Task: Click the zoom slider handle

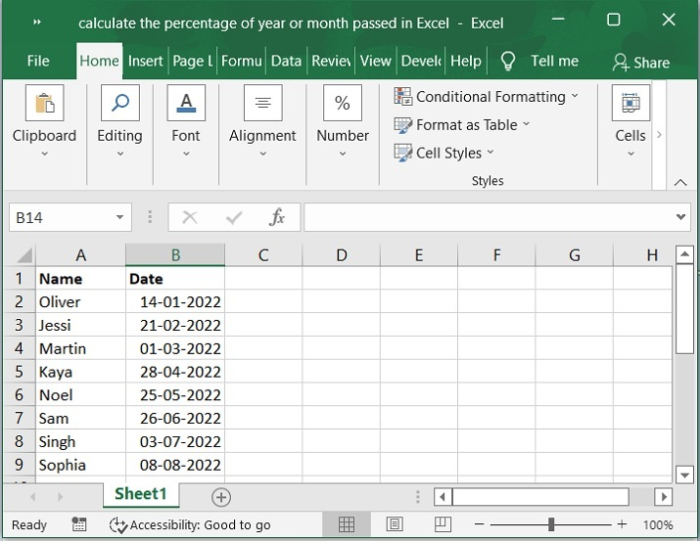Action: (x=551, y=524)
